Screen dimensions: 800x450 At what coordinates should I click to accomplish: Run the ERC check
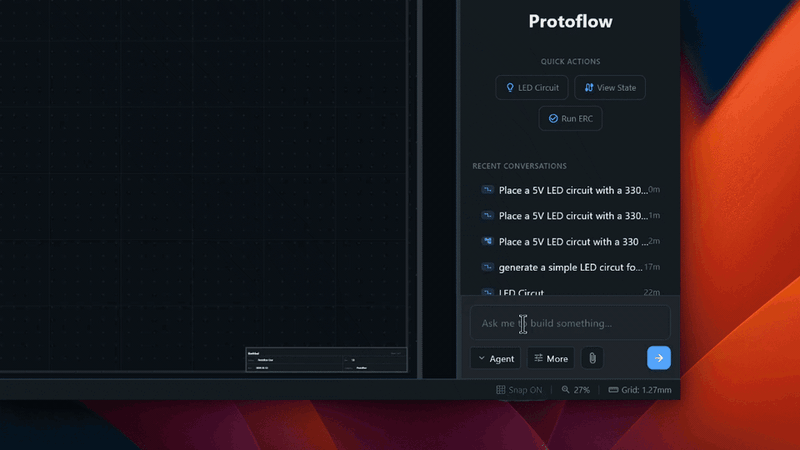(570, 118)
